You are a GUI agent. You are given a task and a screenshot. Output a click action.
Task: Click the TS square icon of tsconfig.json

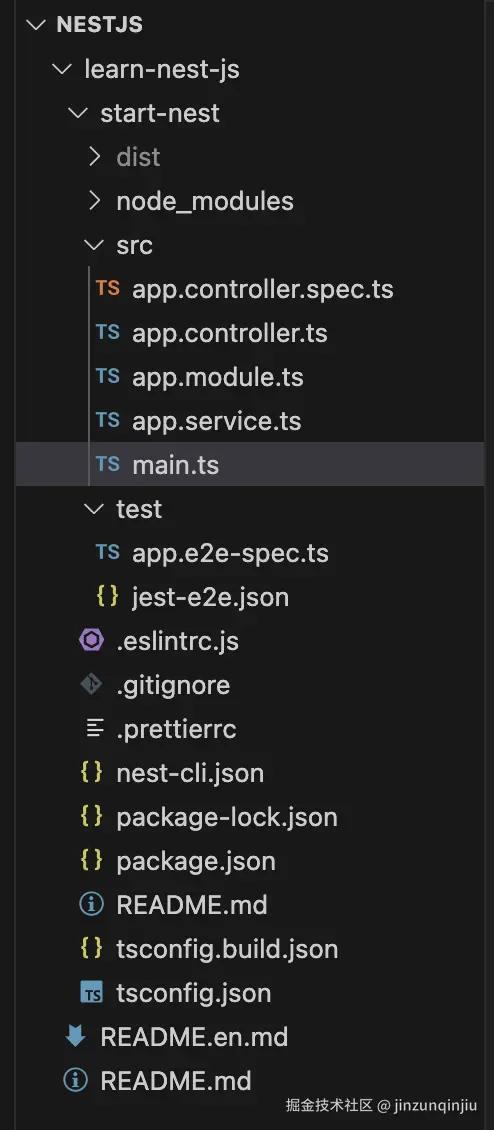(x=92, y=992)
